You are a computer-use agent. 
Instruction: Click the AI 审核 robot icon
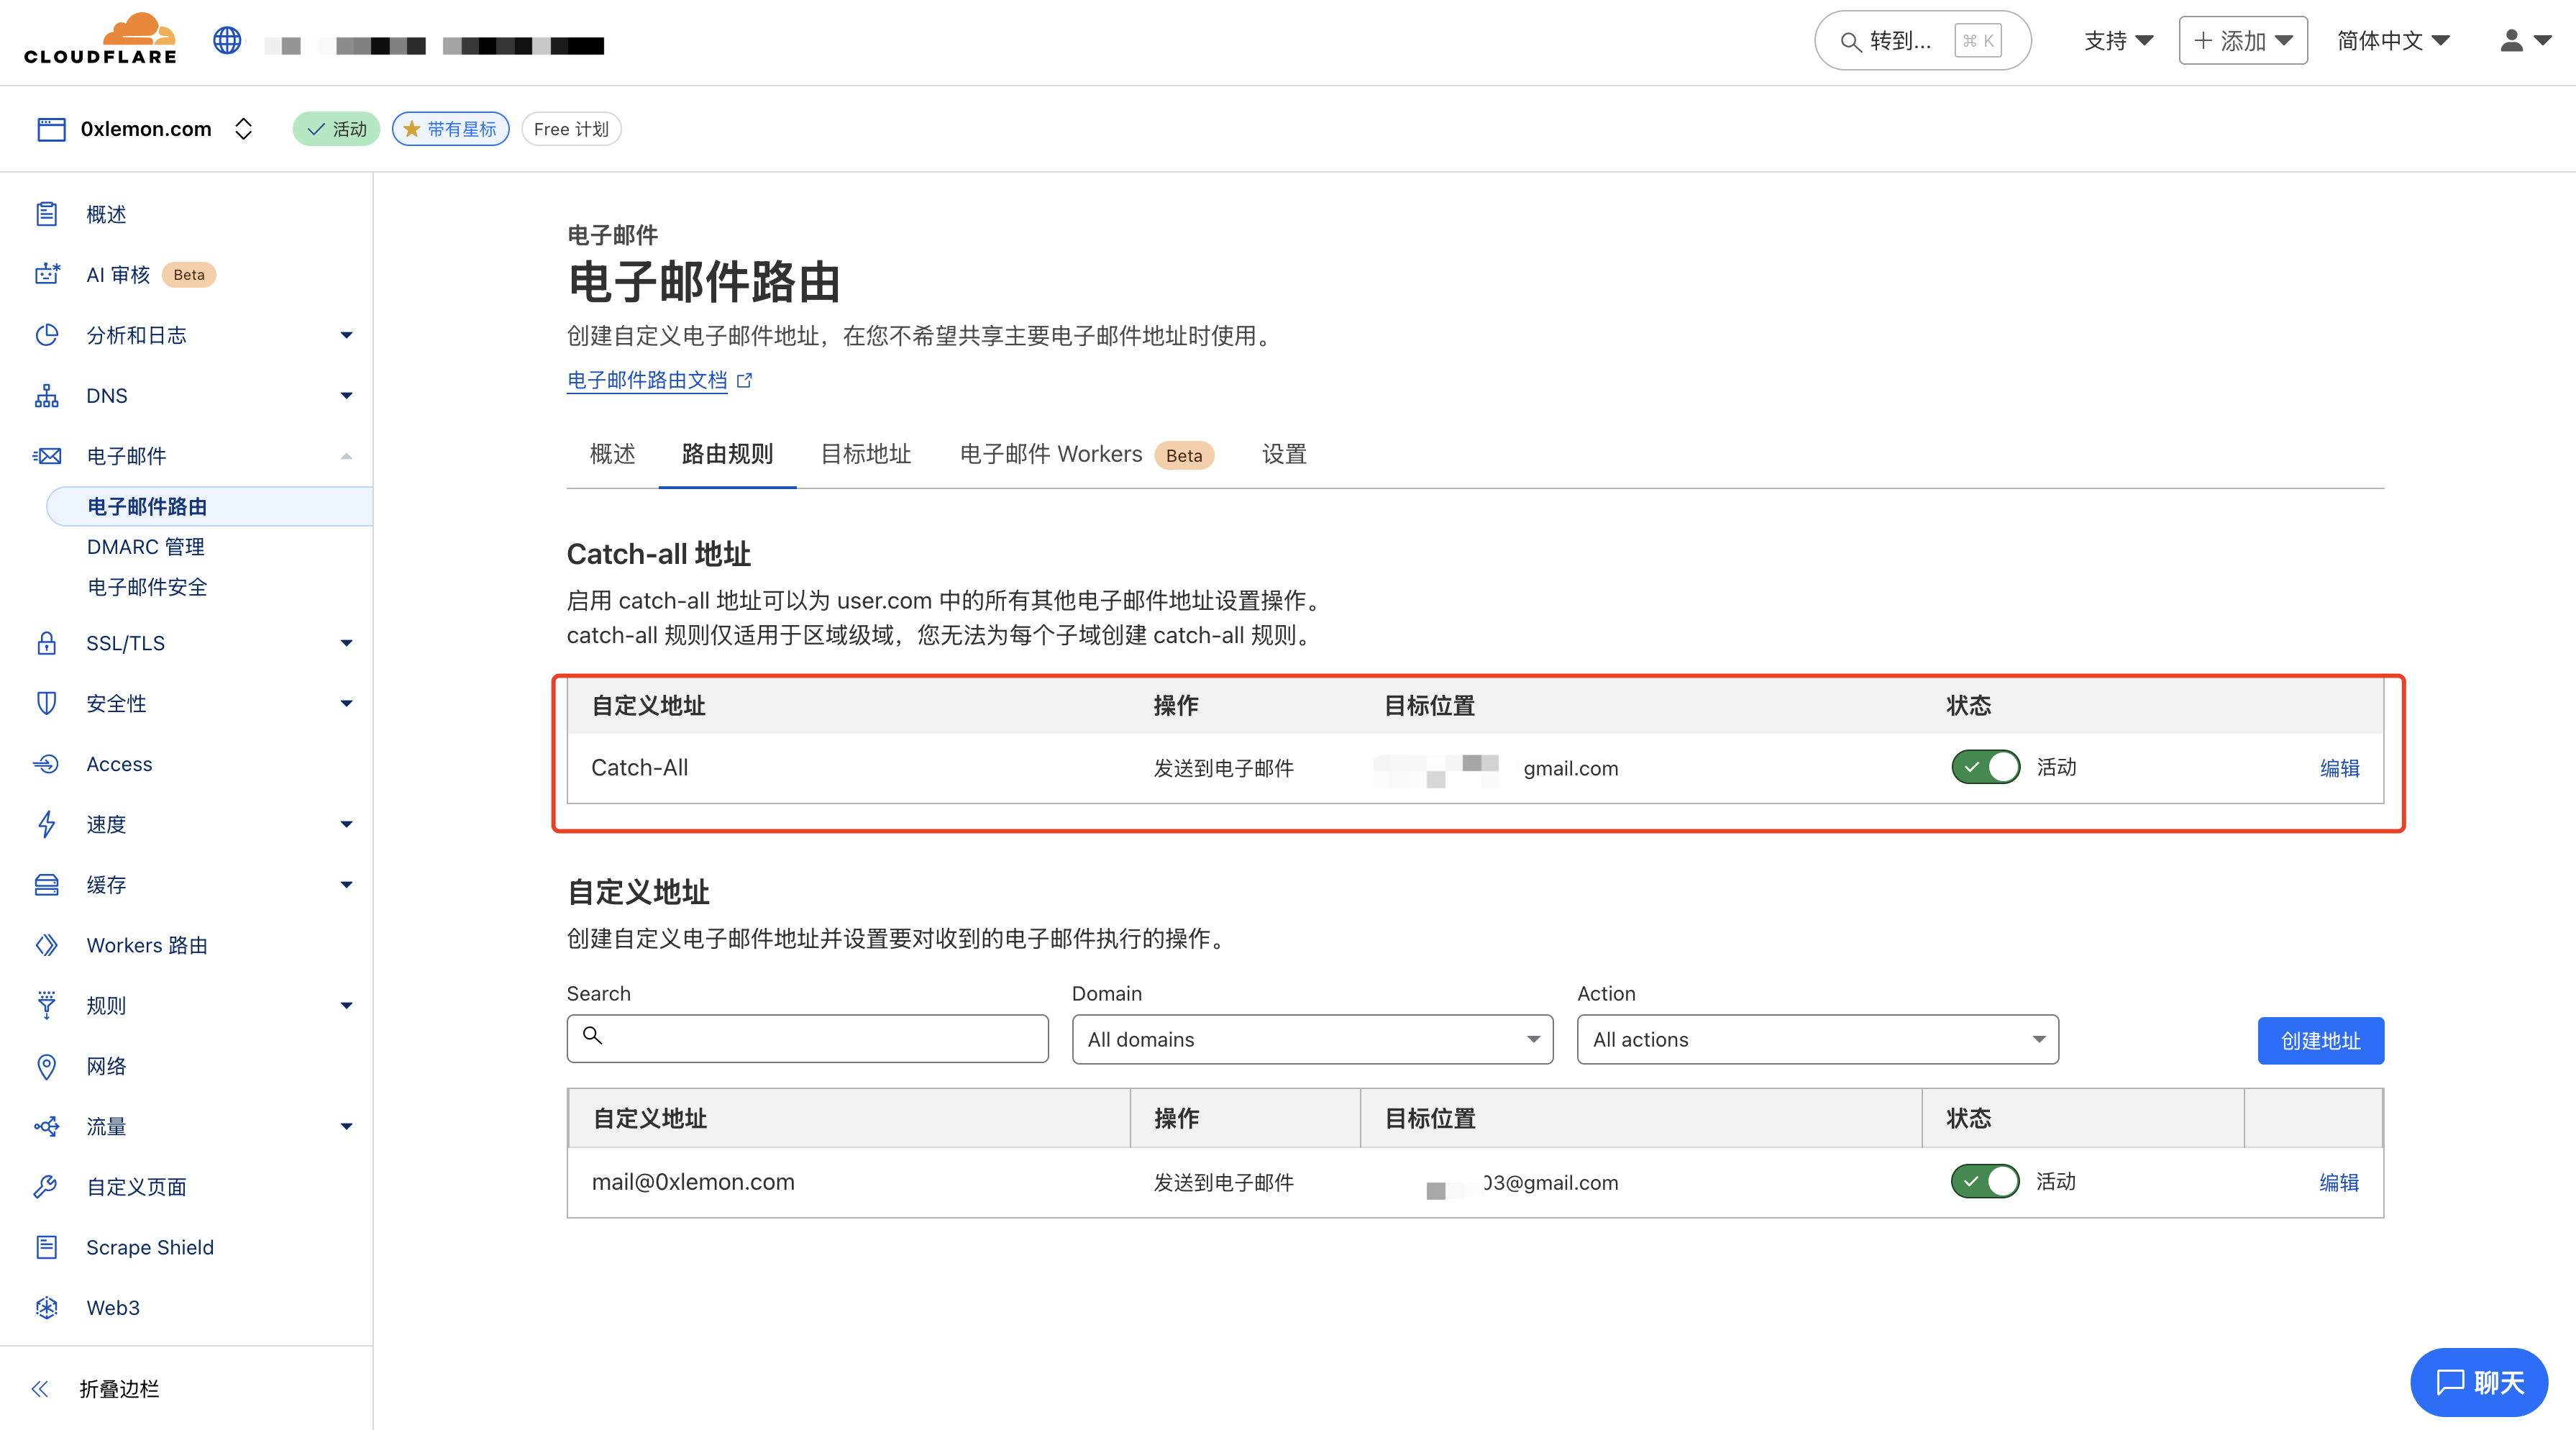click(46, 274)
